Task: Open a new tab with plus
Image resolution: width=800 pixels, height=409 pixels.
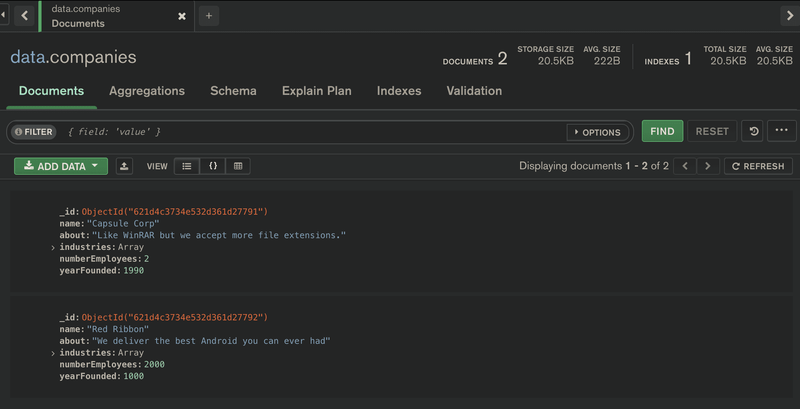Action: coord(209,16)
